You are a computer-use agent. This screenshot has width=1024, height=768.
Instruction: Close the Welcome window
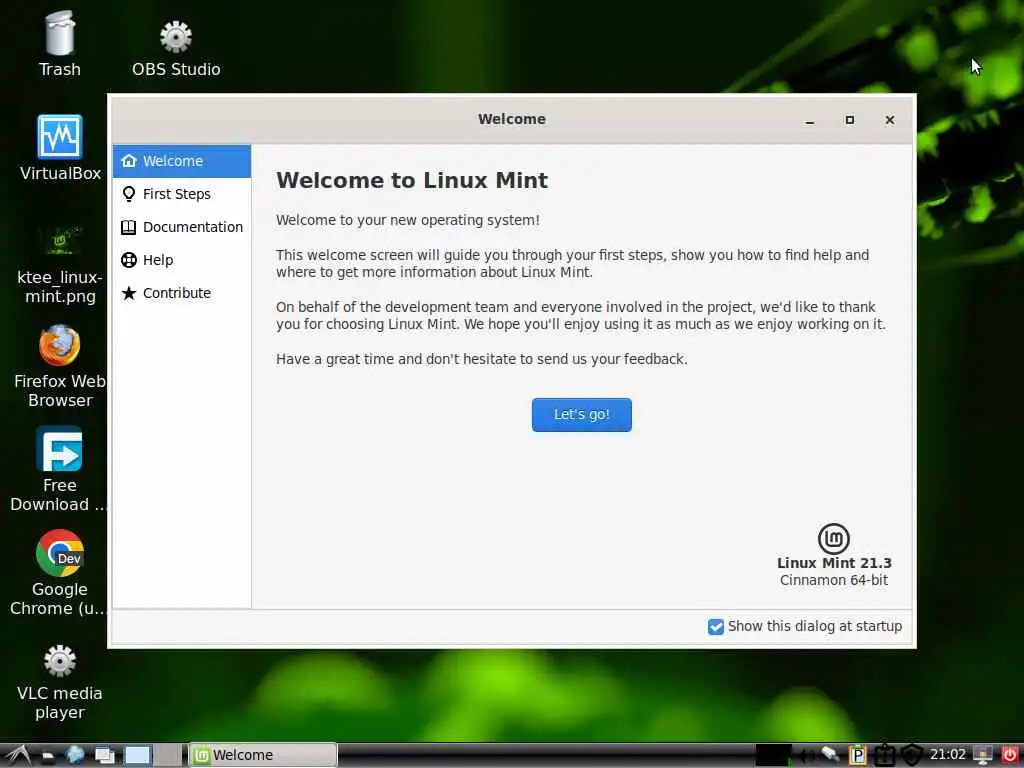889,120
